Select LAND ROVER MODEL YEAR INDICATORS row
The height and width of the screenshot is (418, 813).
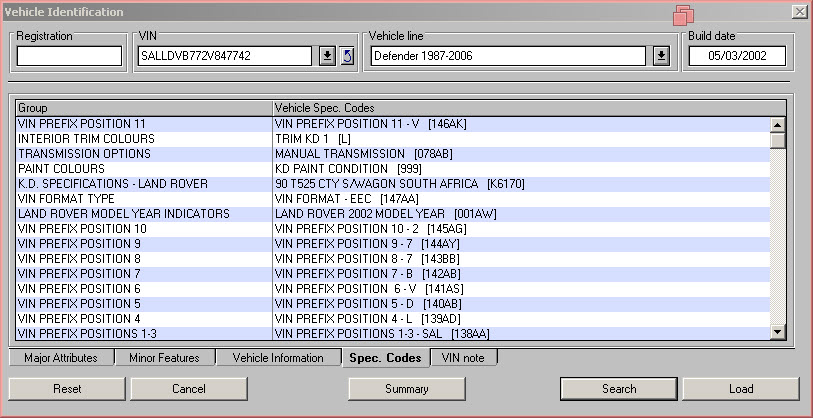(x=393, y=214)
